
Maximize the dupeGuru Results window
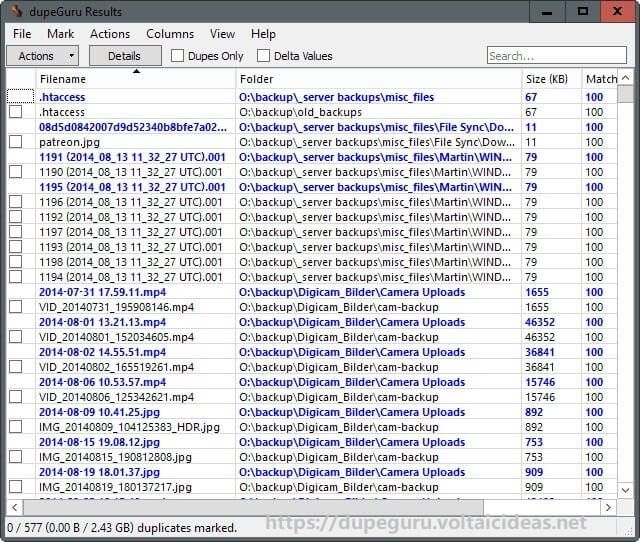[x=583, y=11]
